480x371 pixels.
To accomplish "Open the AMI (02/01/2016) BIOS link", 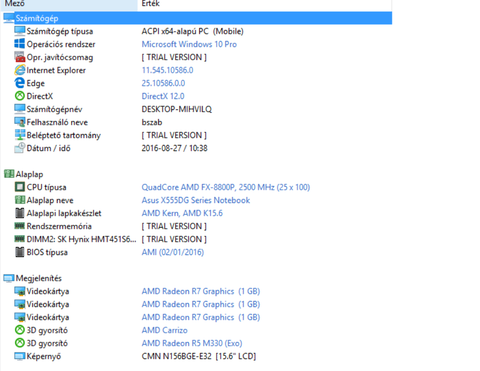I will 173,252.
